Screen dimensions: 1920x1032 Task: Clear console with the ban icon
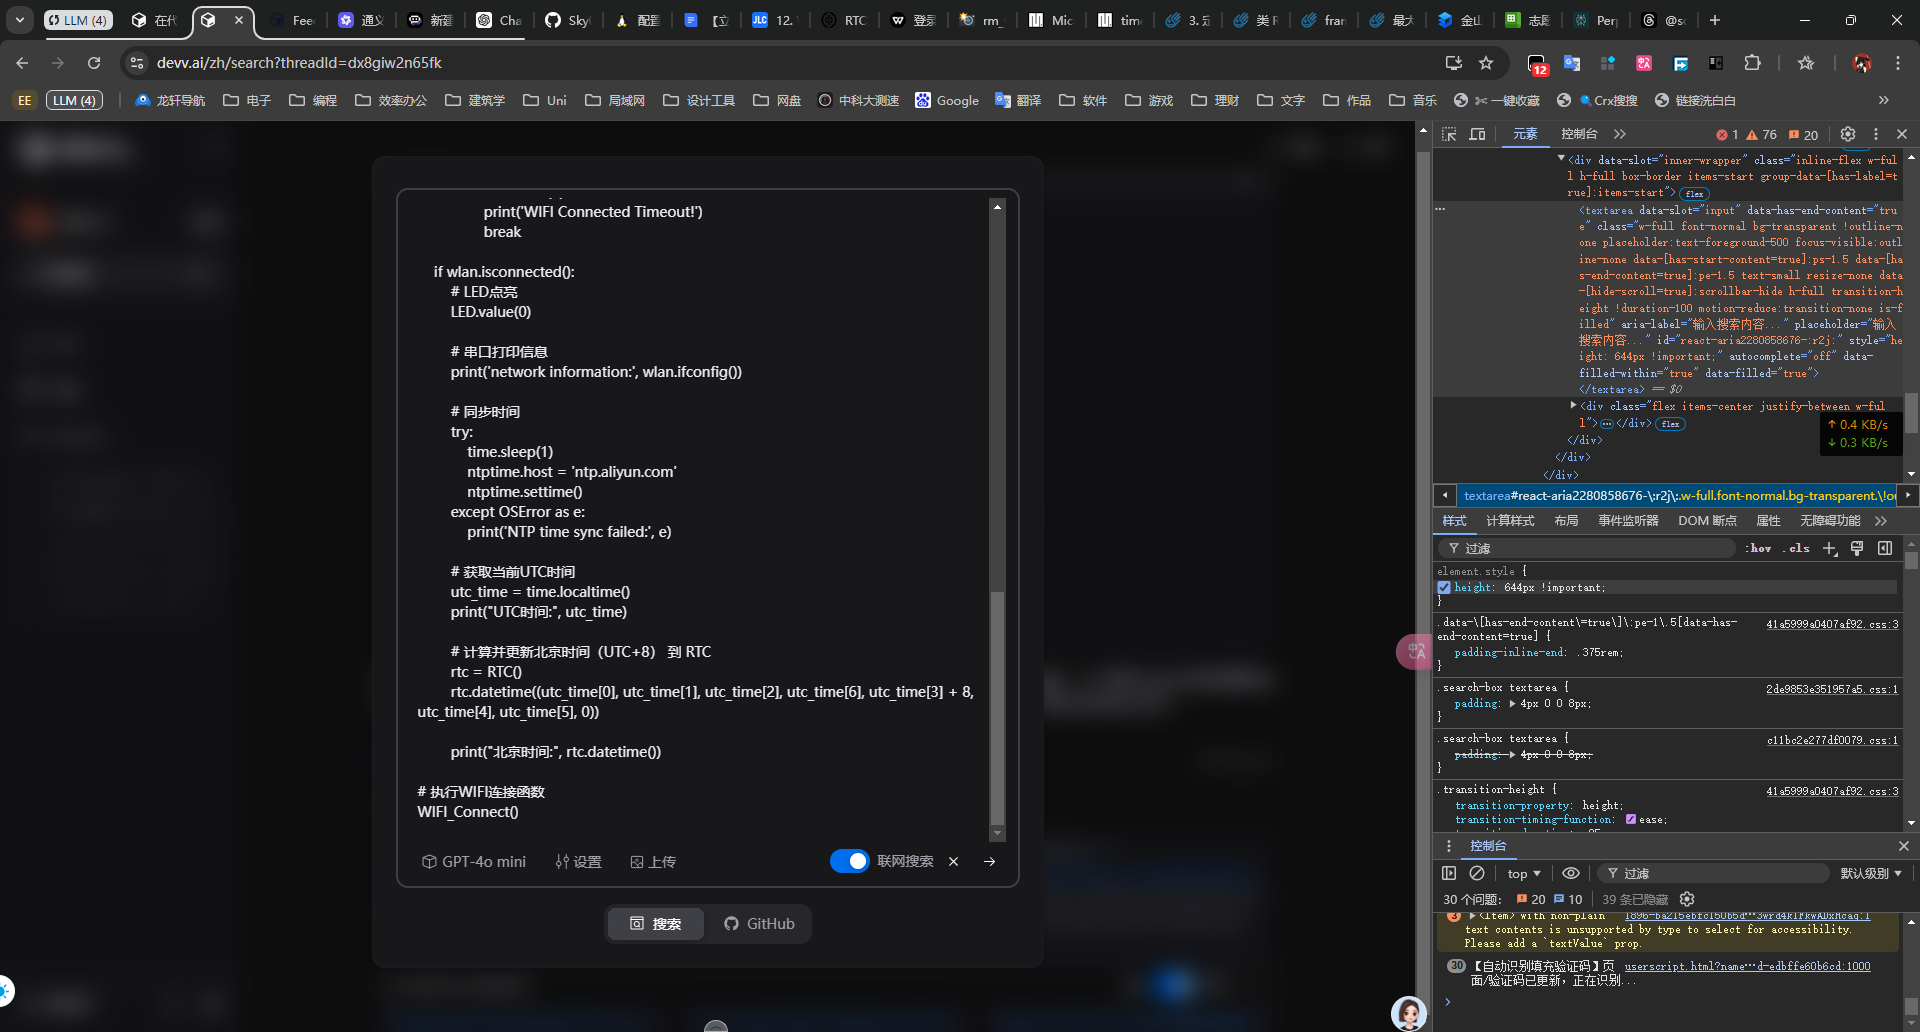pos(1477,873)
